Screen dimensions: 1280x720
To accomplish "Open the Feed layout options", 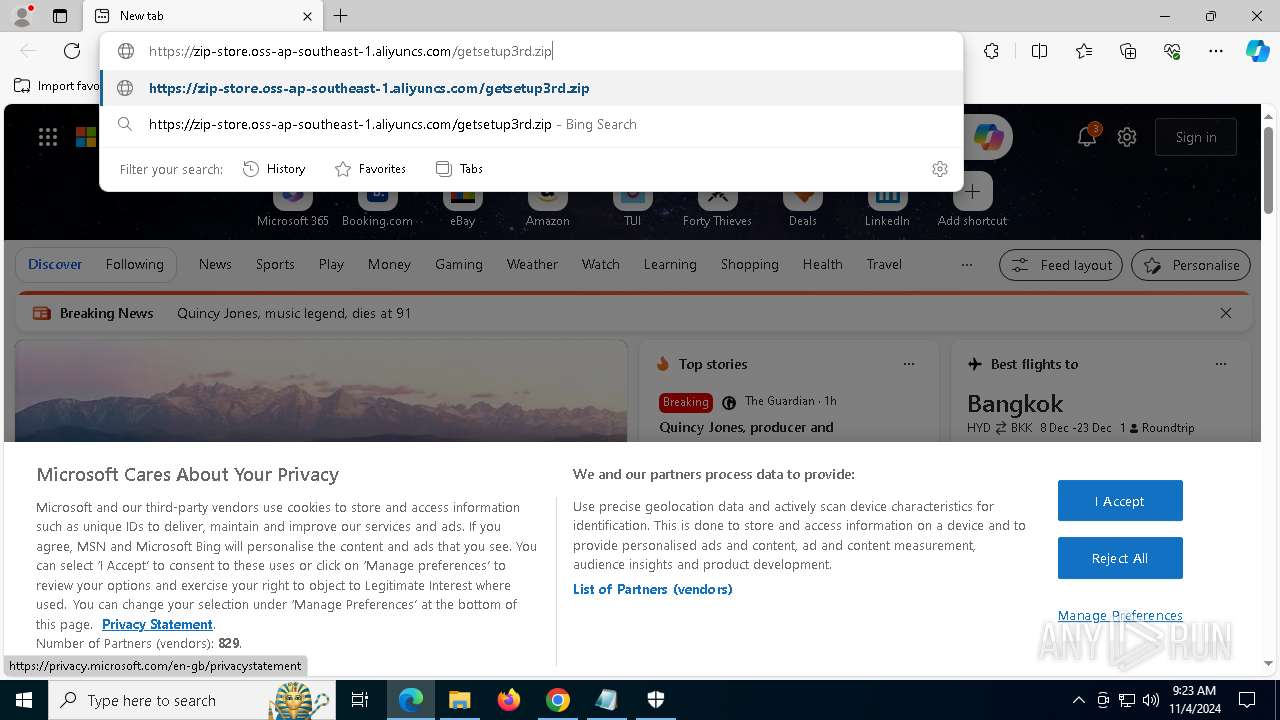I will coord(1061,265).
